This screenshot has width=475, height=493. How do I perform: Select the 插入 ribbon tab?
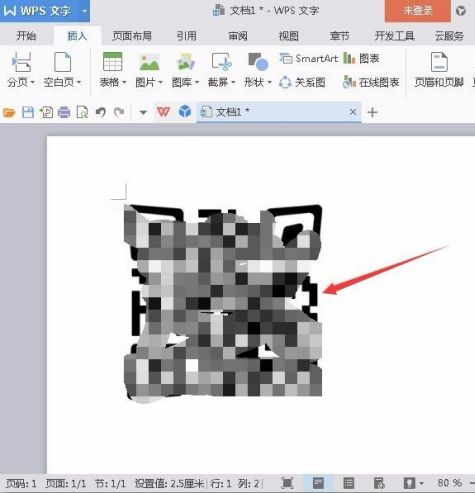(77, 36)
